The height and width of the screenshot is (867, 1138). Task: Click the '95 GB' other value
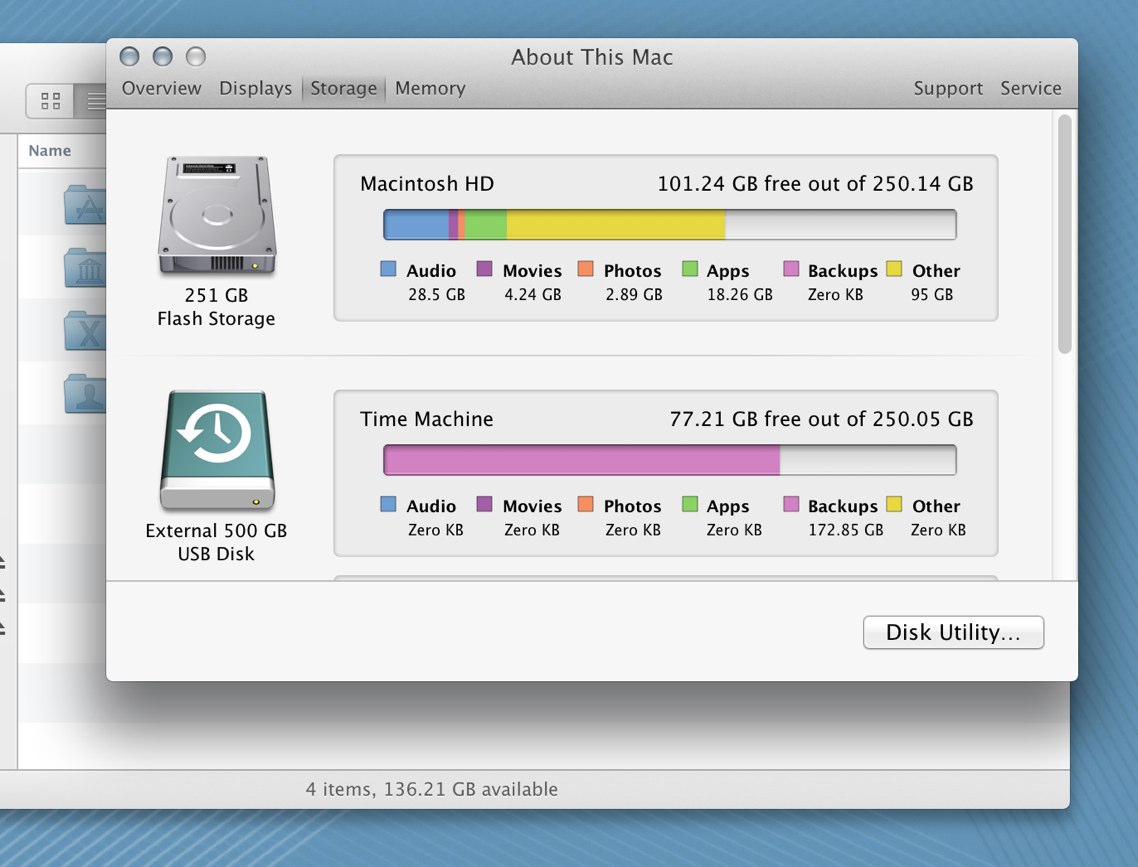pos(932,295)
